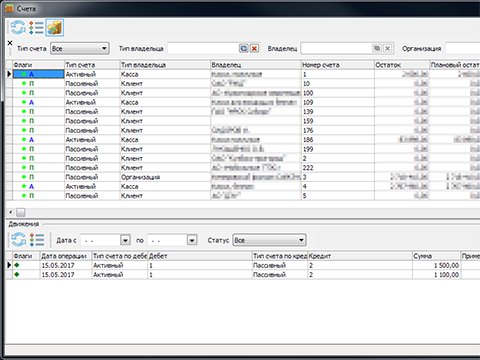
Task: Open list options icon in Движения toolbar
Action: pyautogui.click(x=37, y=240)
